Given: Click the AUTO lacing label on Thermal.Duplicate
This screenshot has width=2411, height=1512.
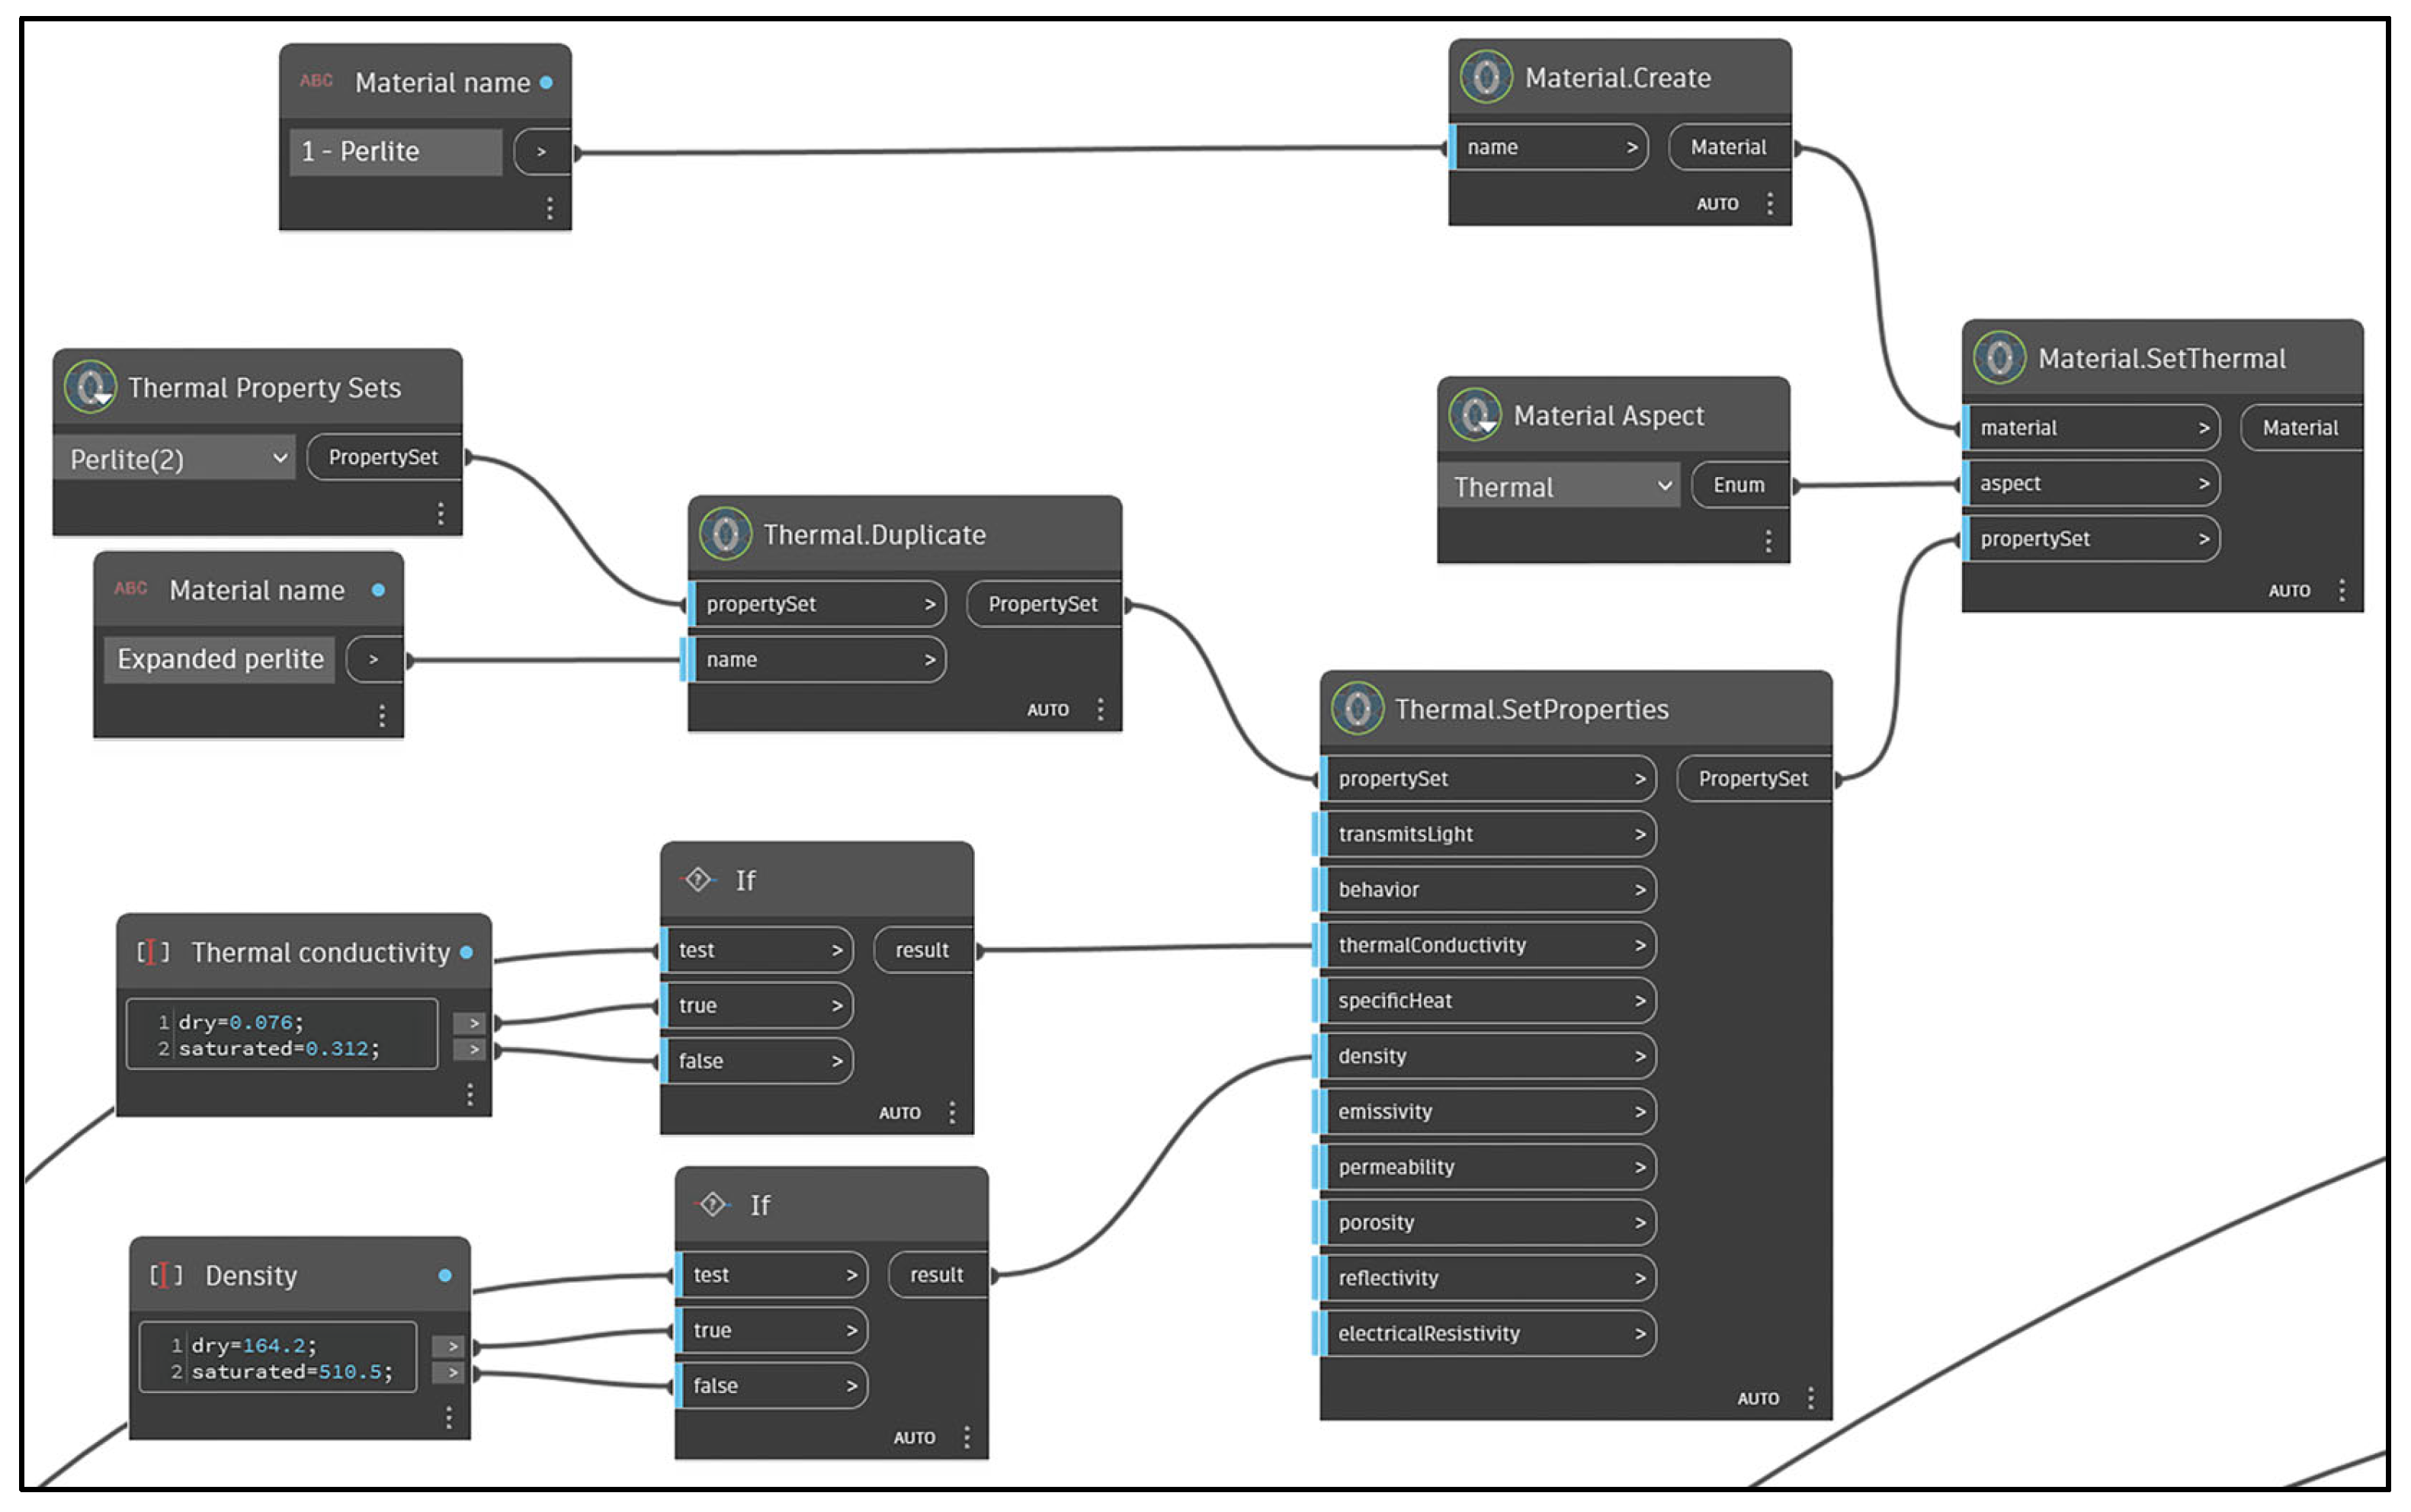Looking at the screenshot, I should coord(1047,710).
